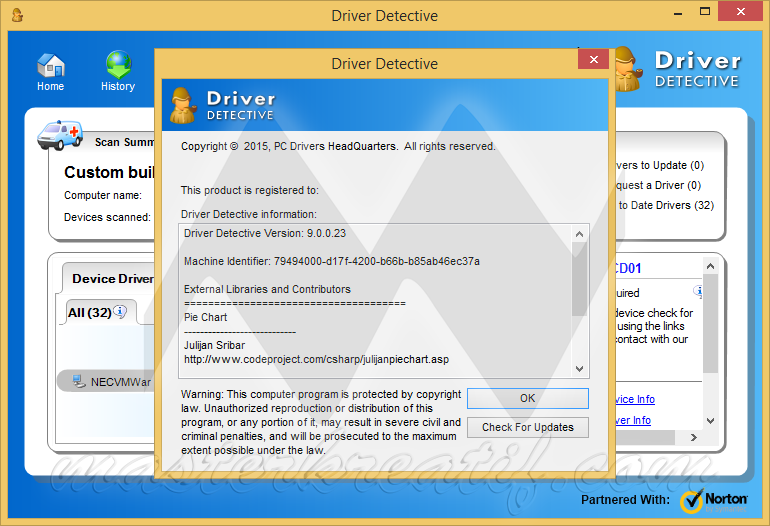
Task: Click the right panel vertical scrollbar thumb
Action: (x=710, y=323)
